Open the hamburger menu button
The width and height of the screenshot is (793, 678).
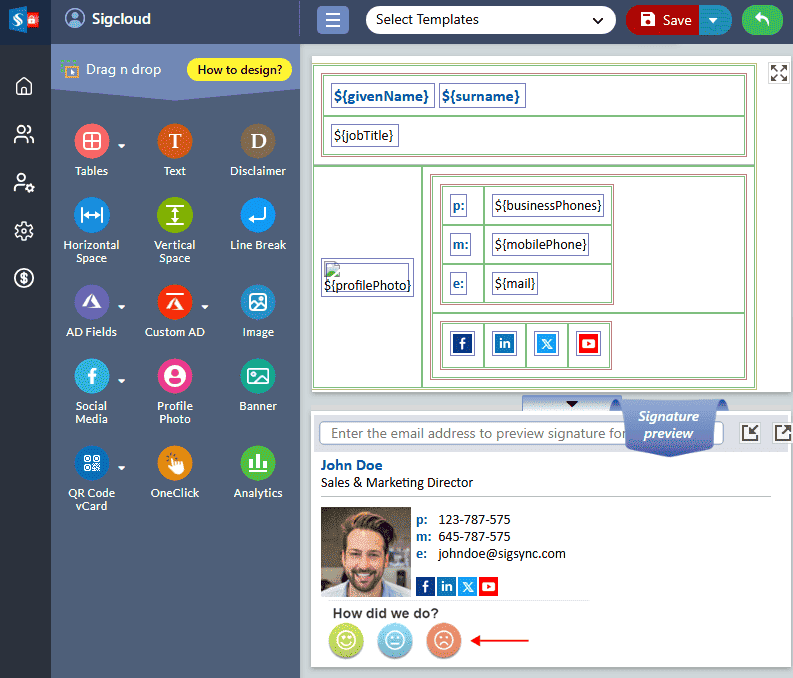(333, 20)
